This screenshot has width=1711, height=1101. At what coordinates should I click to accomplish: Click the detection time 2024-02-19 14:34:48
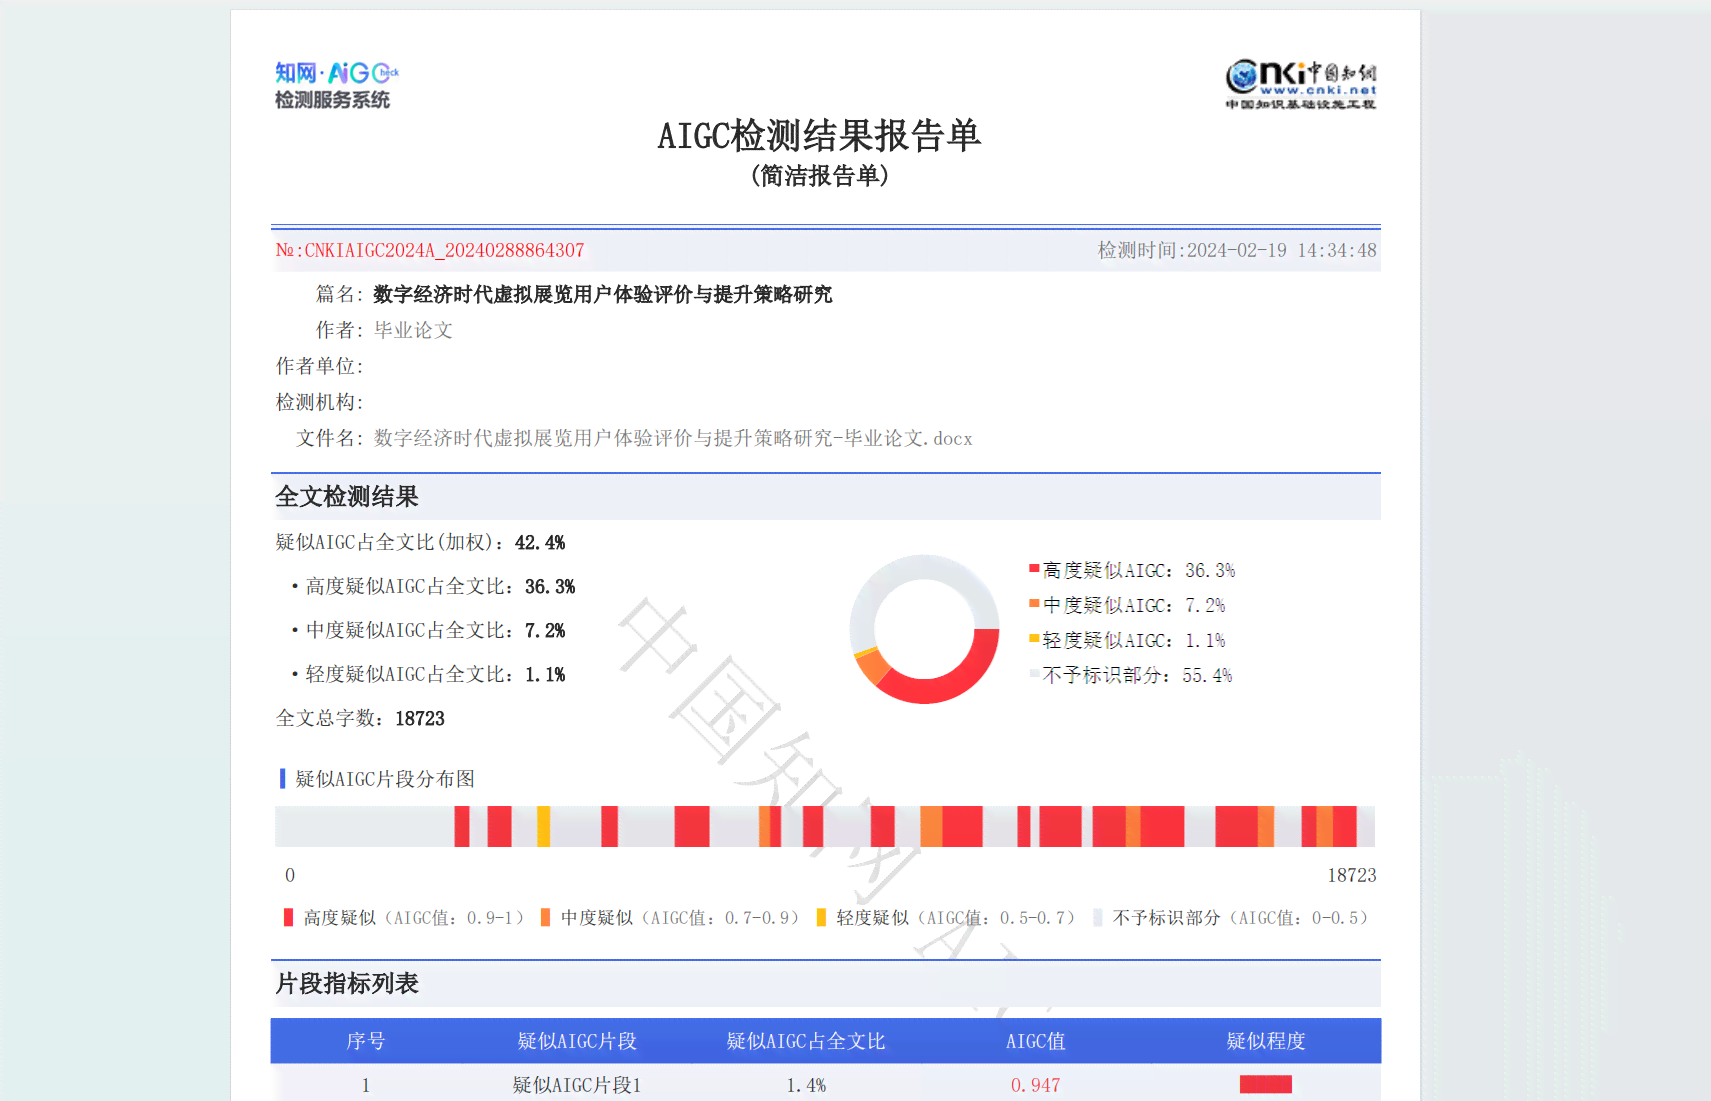(1281, 250)
